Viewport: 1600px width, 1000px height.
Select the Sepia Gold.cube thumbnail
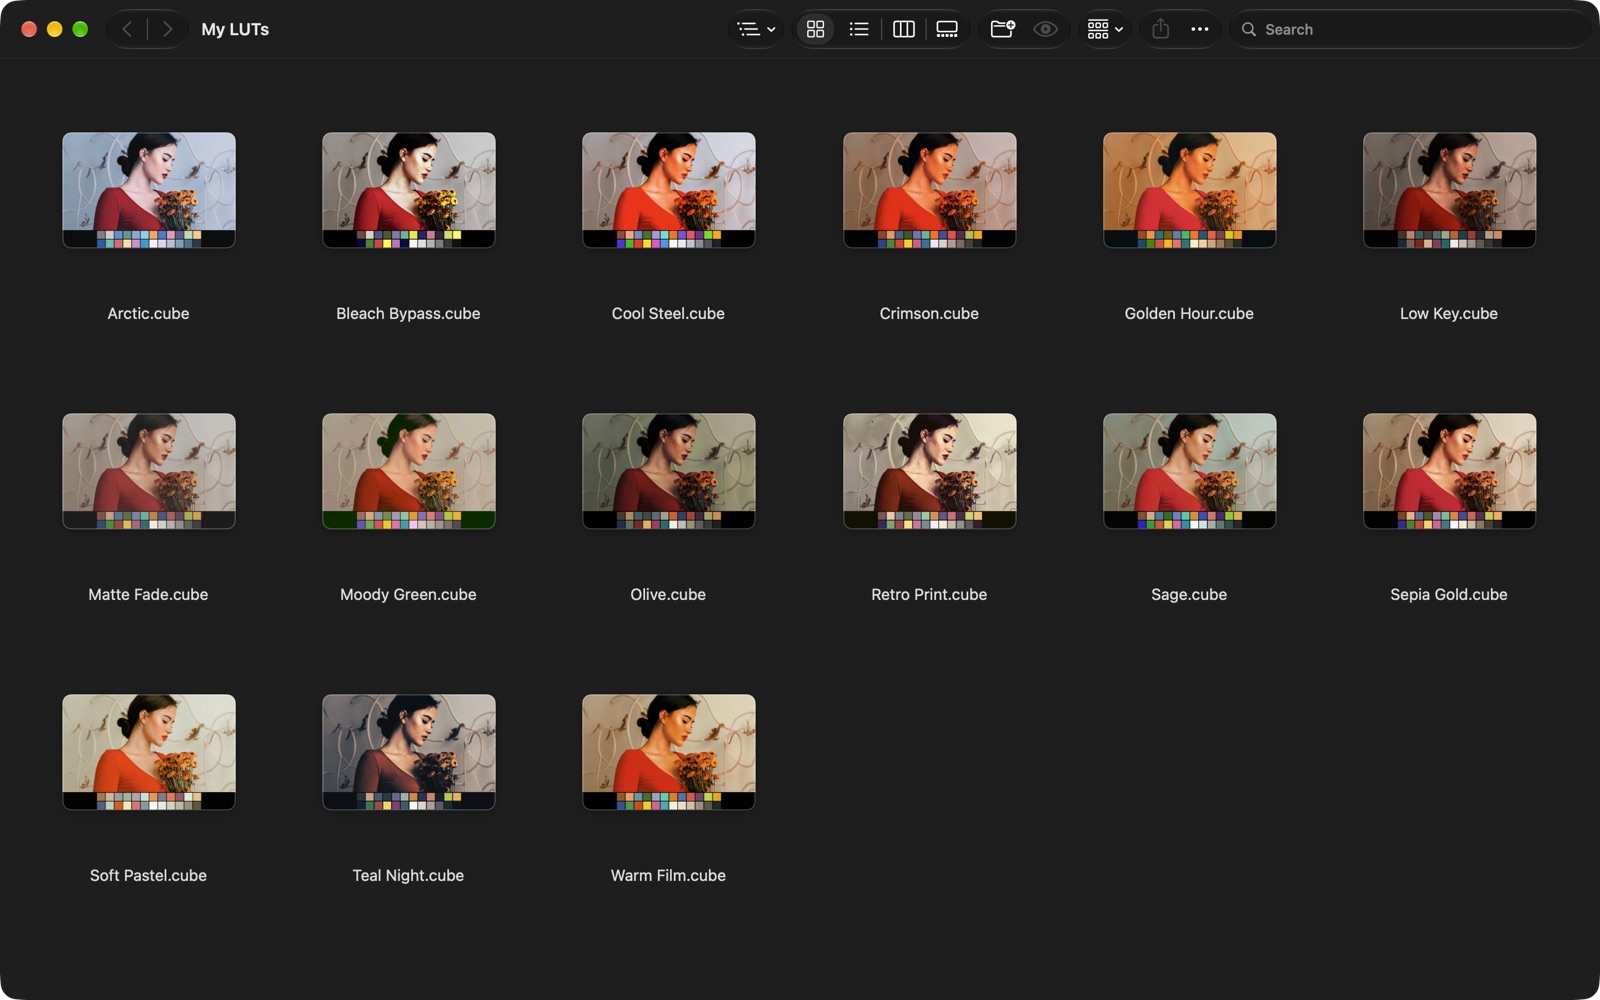(x=1449, y=471)
